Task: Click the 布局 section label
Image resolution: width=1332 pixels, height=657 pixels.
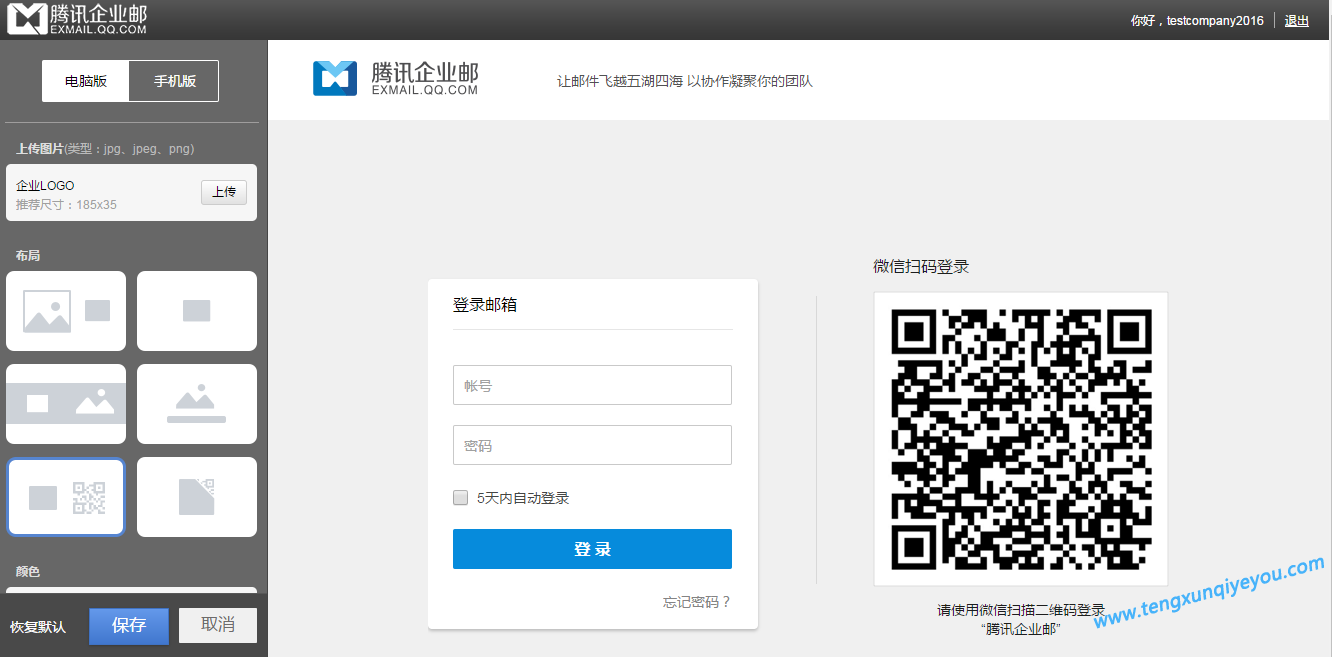Action: point(28,256)
